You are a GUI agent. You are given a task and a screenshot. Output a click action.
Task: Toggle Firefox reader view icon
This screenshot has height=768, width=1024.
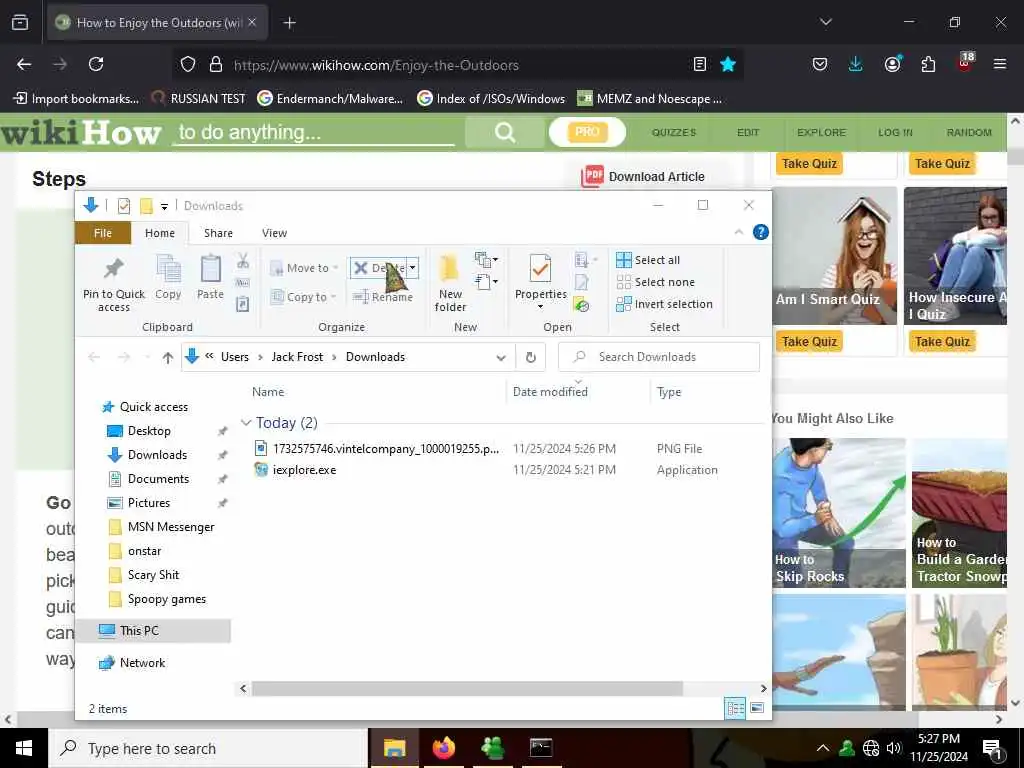point(700,64)
